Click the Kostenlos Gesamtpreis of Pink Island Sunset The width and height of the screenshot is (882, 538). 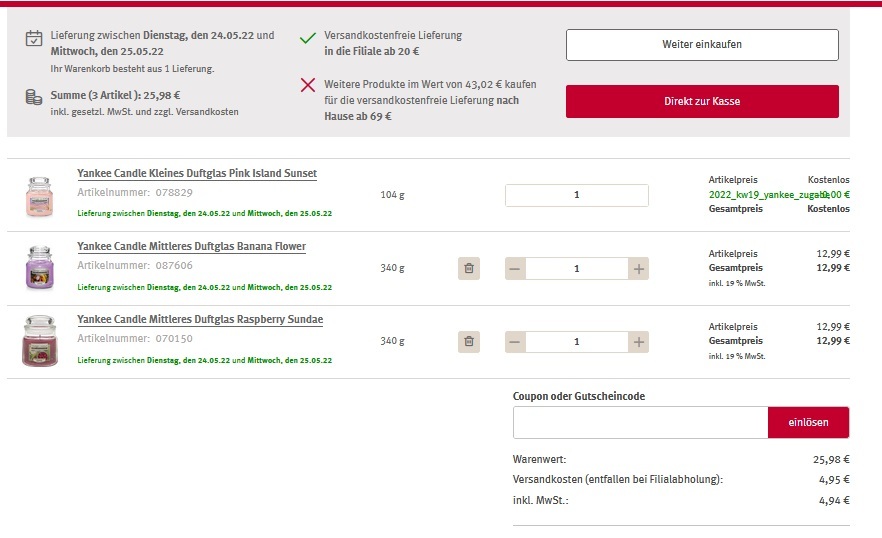(x=829, y=209)
